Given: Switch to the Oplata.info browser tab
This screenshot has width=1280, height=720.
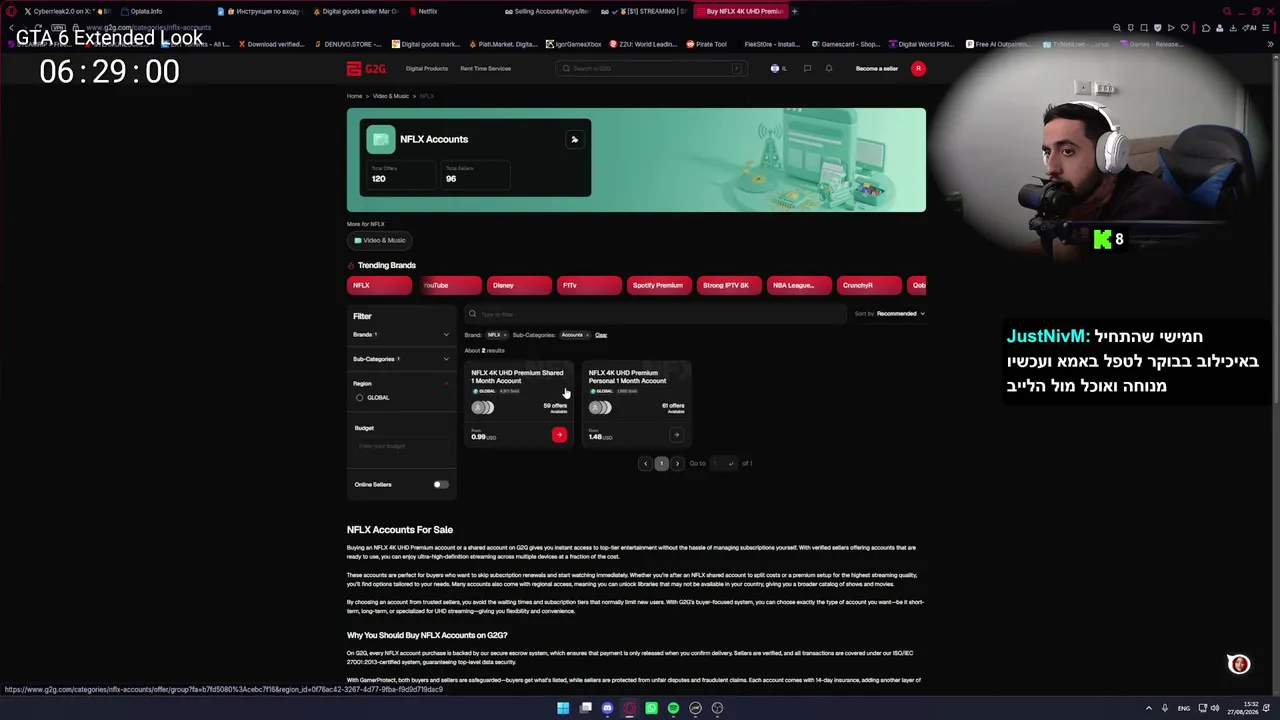Looking at the screenshot, I should tap(164, 11).
